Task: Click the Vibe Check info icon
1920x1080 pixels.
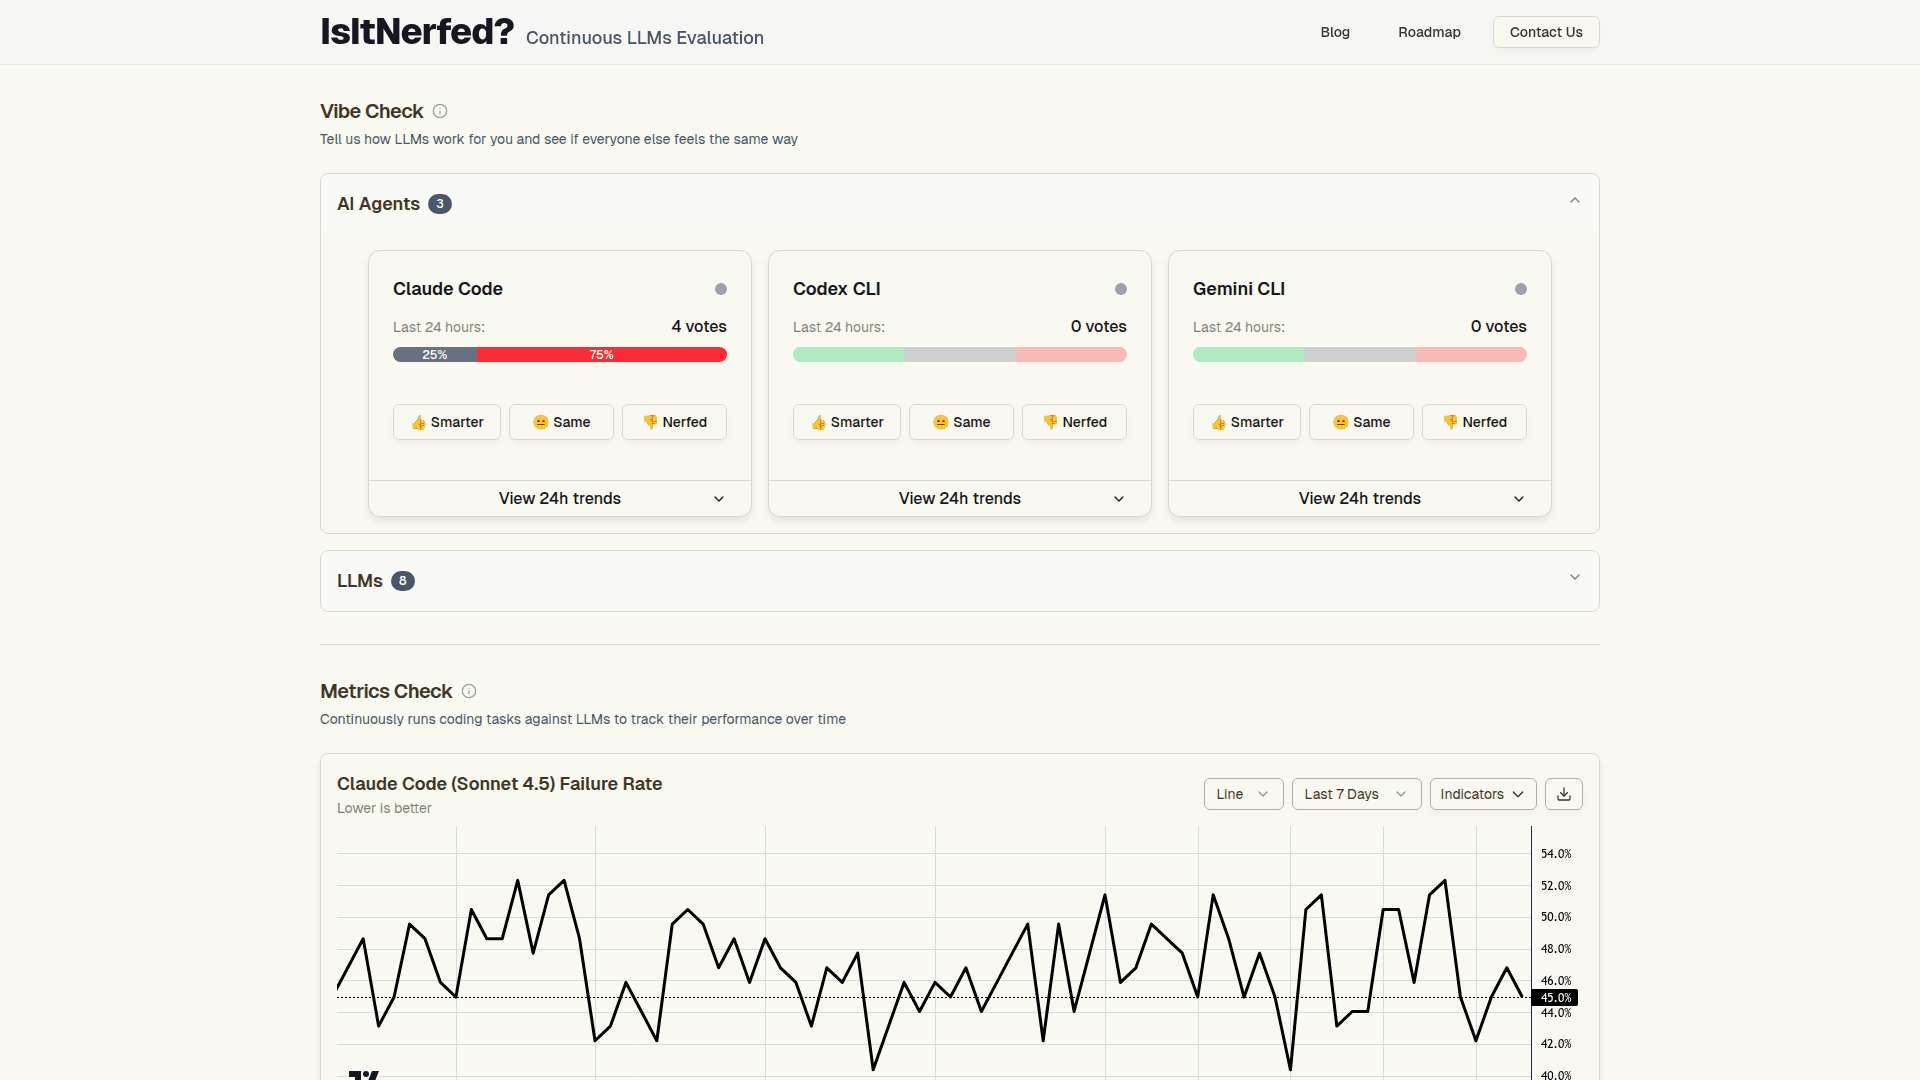Action: coord(440,111)
